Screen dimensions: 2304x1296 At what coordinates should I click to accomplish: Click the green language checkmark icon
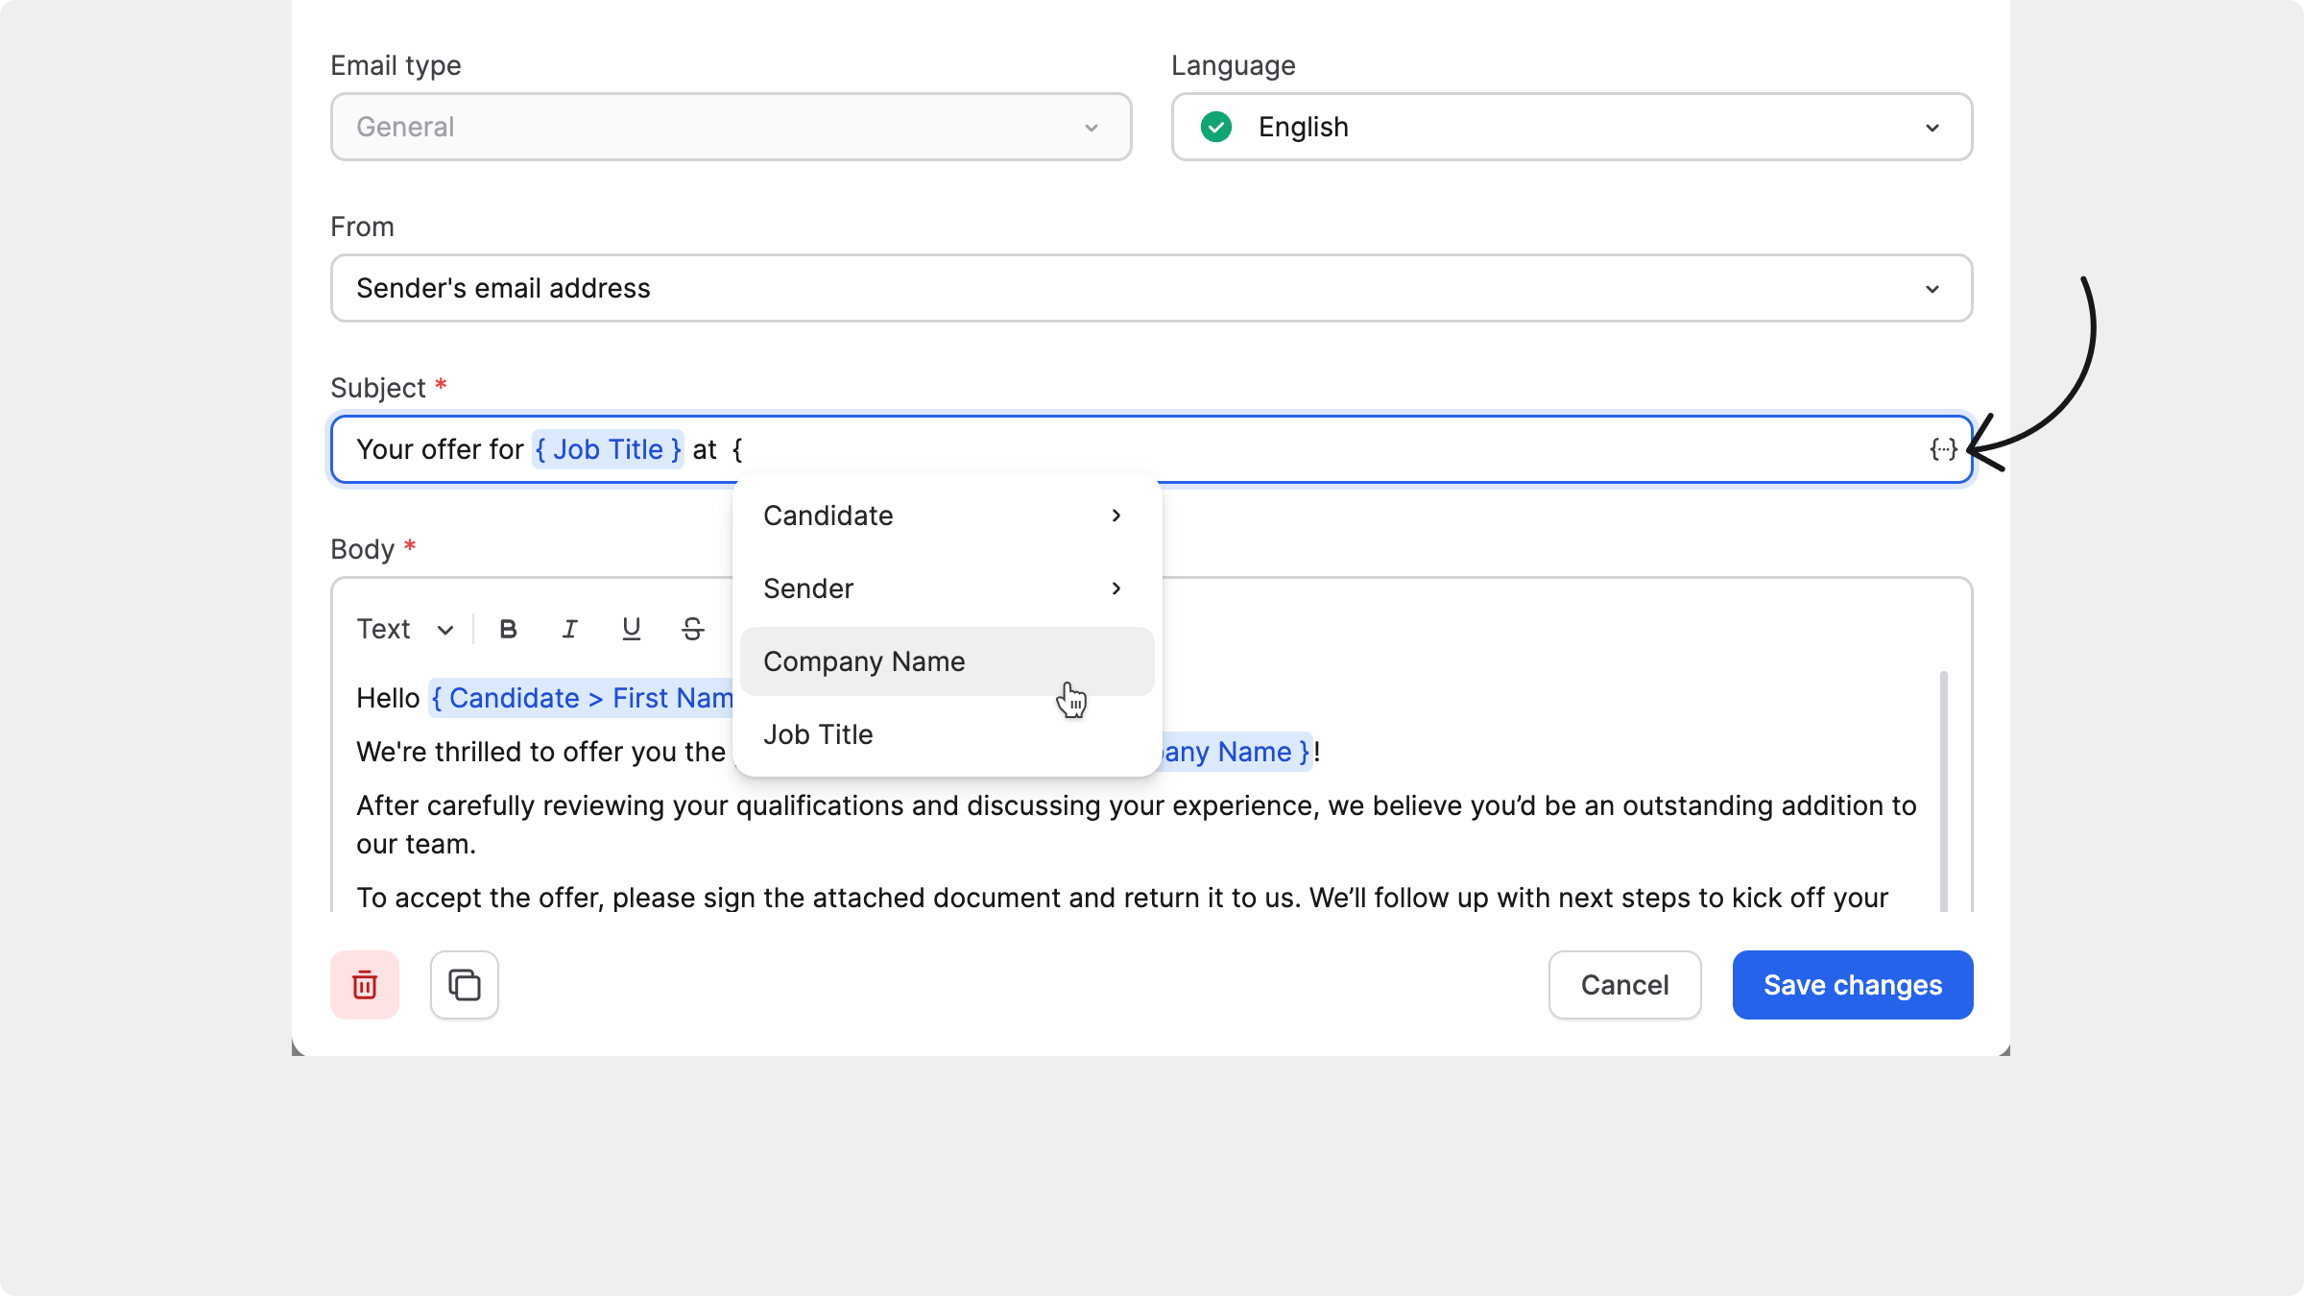1216,127
